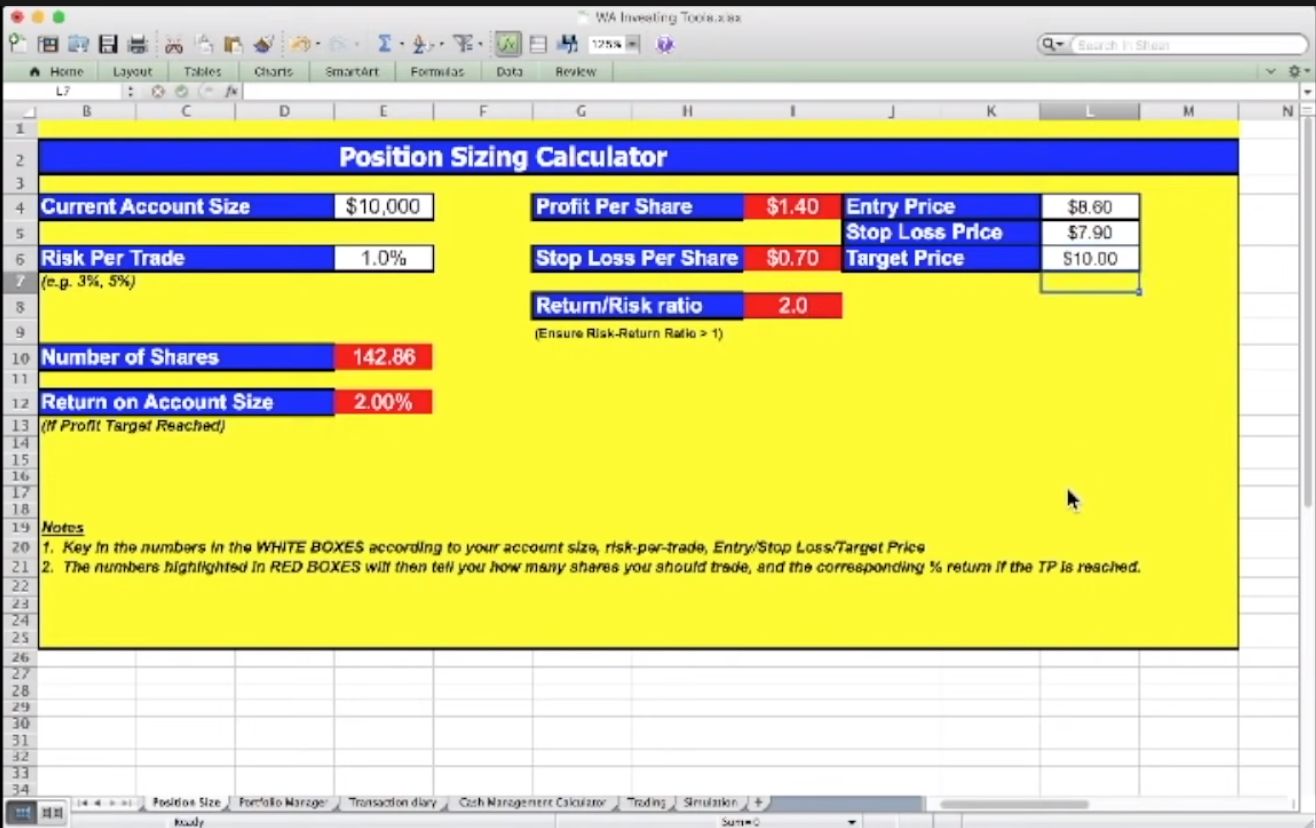1316x828 pixels.
Task: Click the New Workbook toolbar icon
Action: click(17, 44)
